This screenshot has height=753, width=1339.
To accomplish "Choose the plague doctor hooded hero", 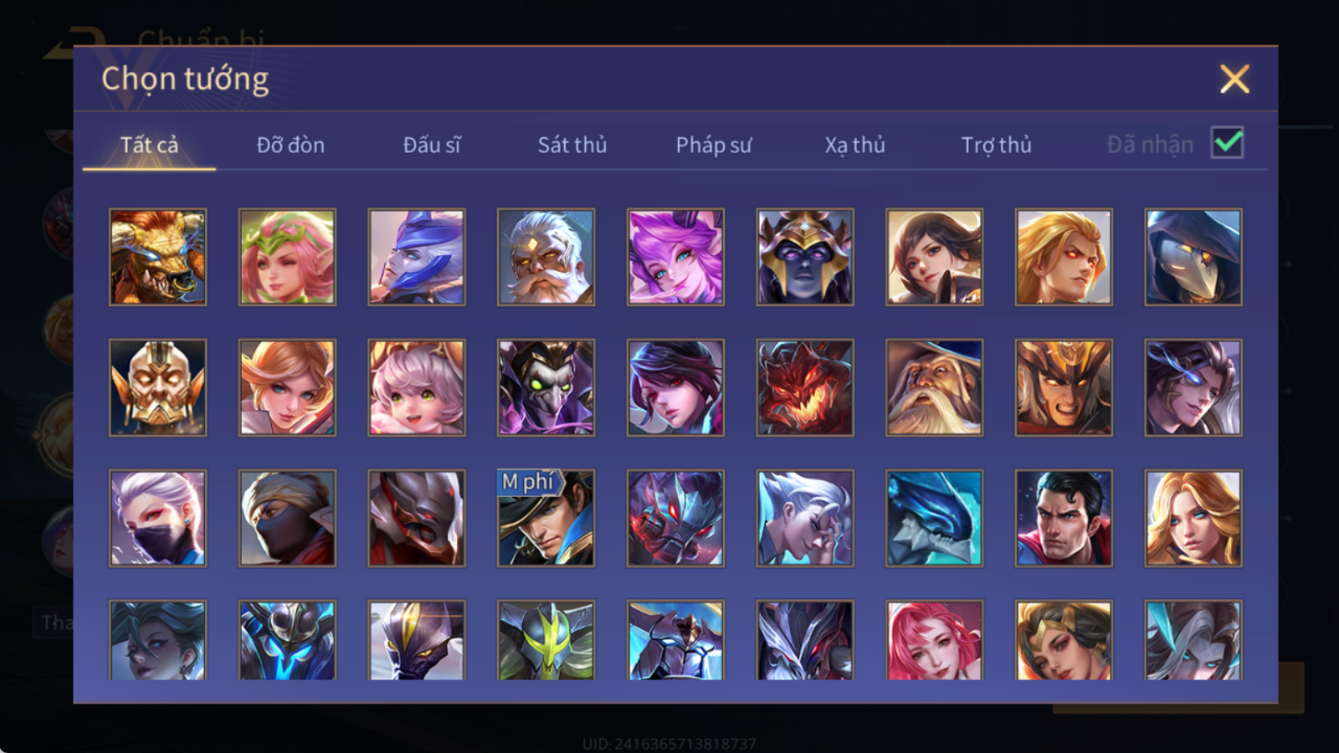I will pos(1193,257).
